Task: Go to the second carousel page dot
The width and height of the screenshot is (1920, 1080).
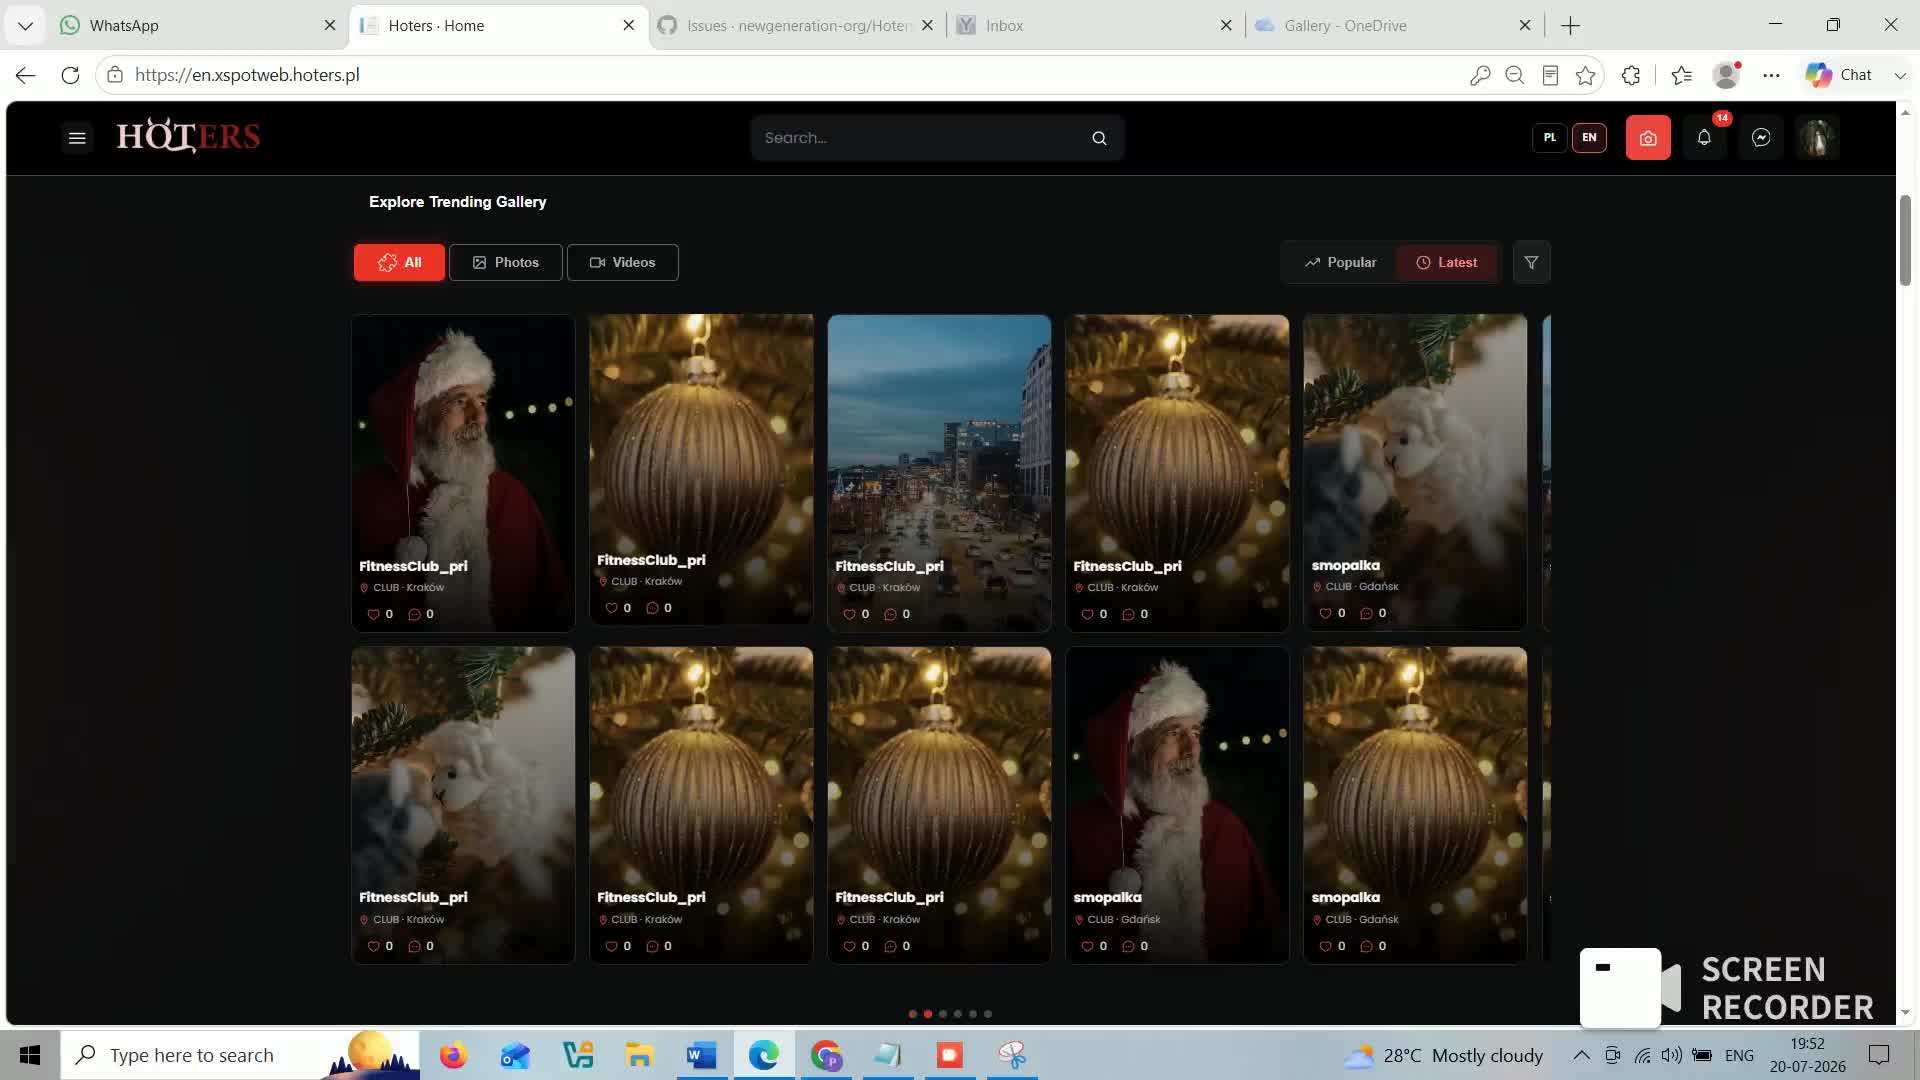Action: coord(928,1014)
